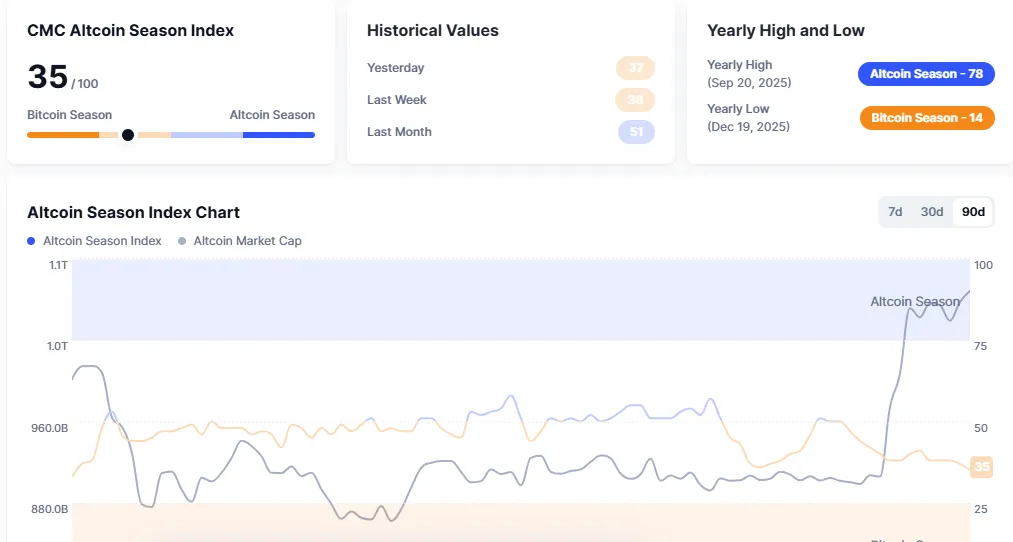Click the Last Month value badge 51

click(x=636, y=132)
